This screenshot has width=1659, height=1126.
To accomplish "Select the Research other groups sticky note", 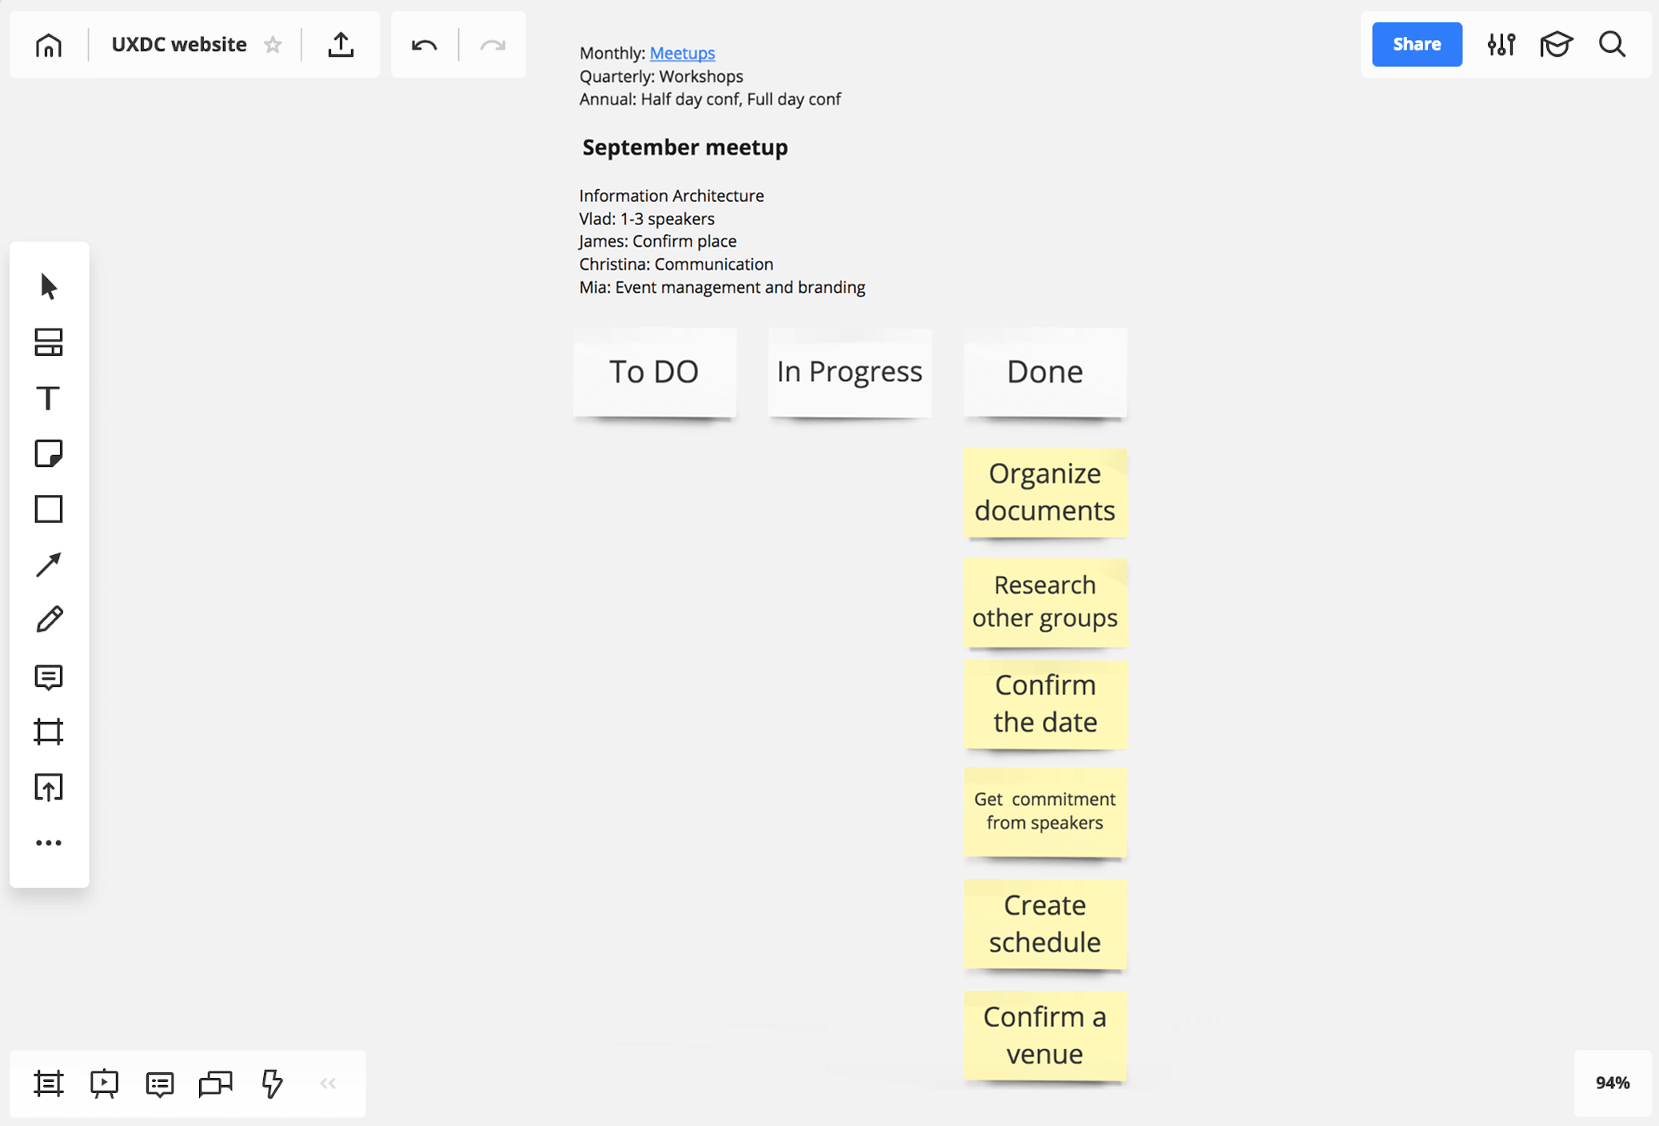I will point(1045,602).
